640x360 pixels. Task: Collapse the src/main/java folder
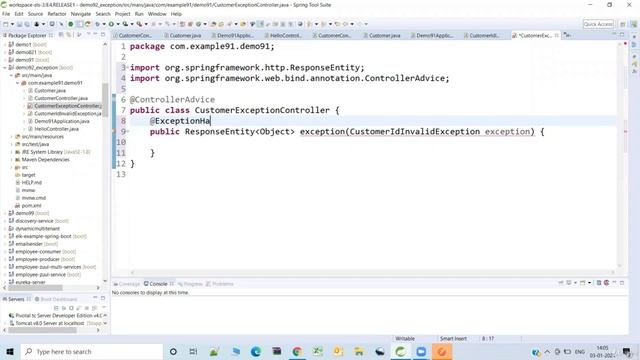[11, 76]
